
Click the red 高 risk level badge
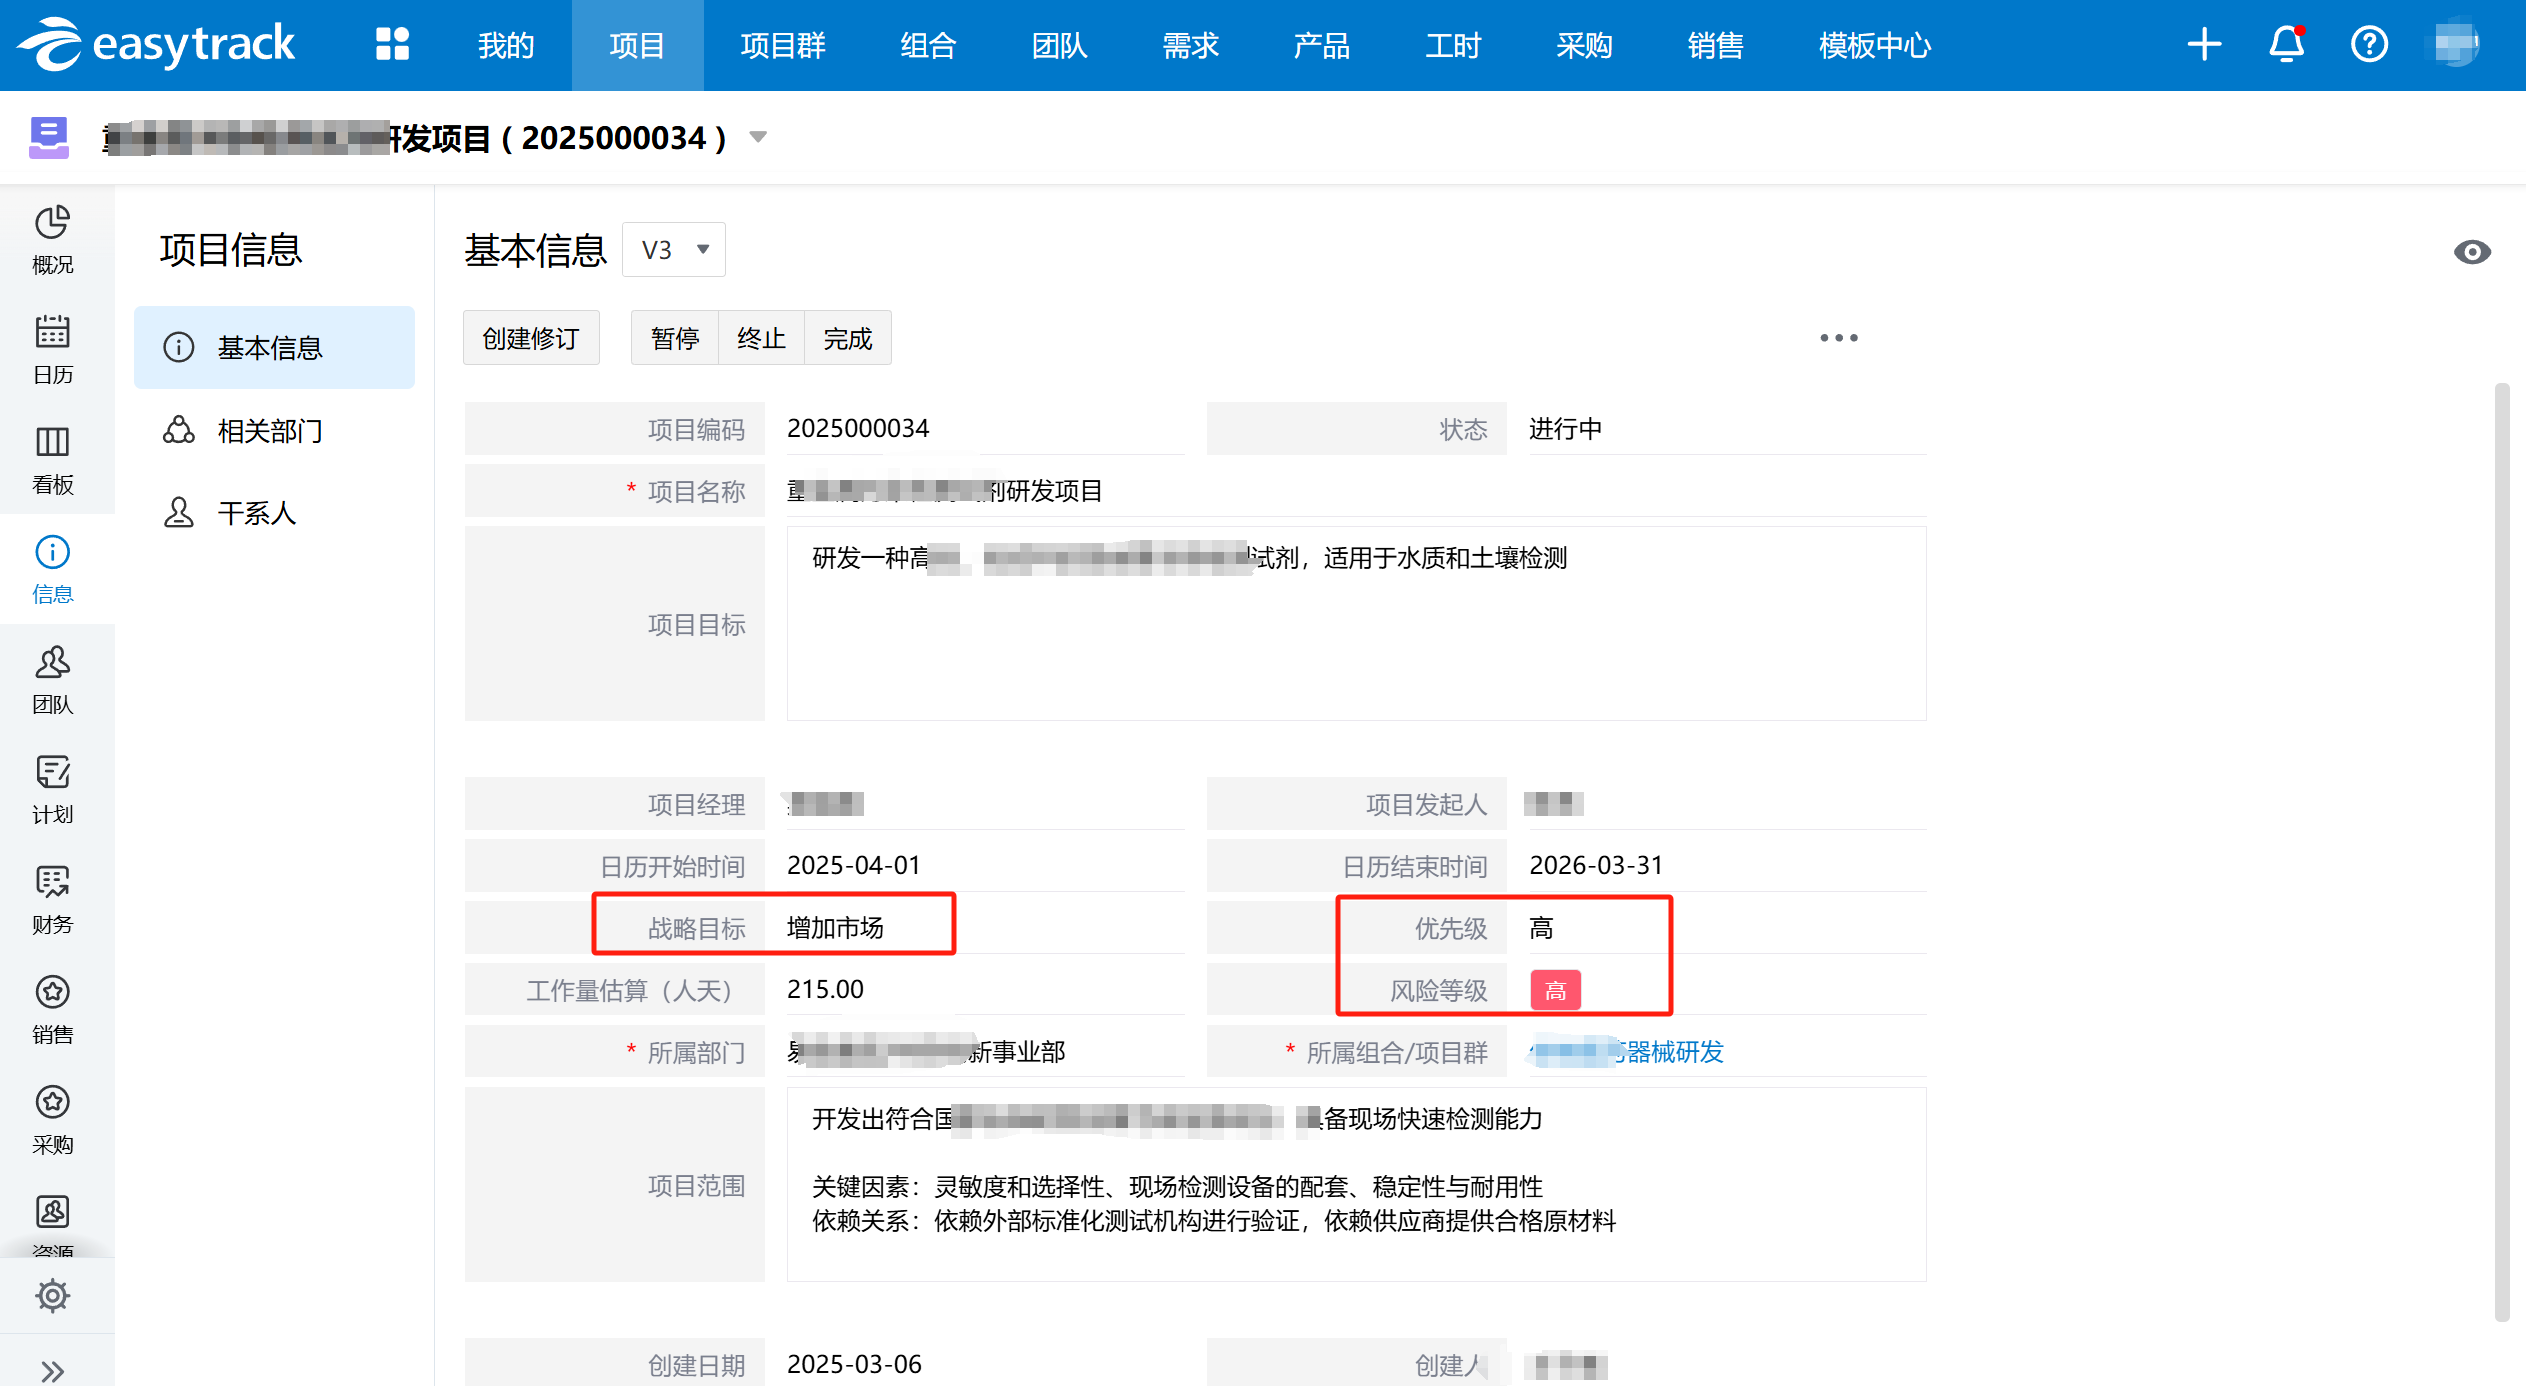pyautogui.click(x=1555, y=990)
